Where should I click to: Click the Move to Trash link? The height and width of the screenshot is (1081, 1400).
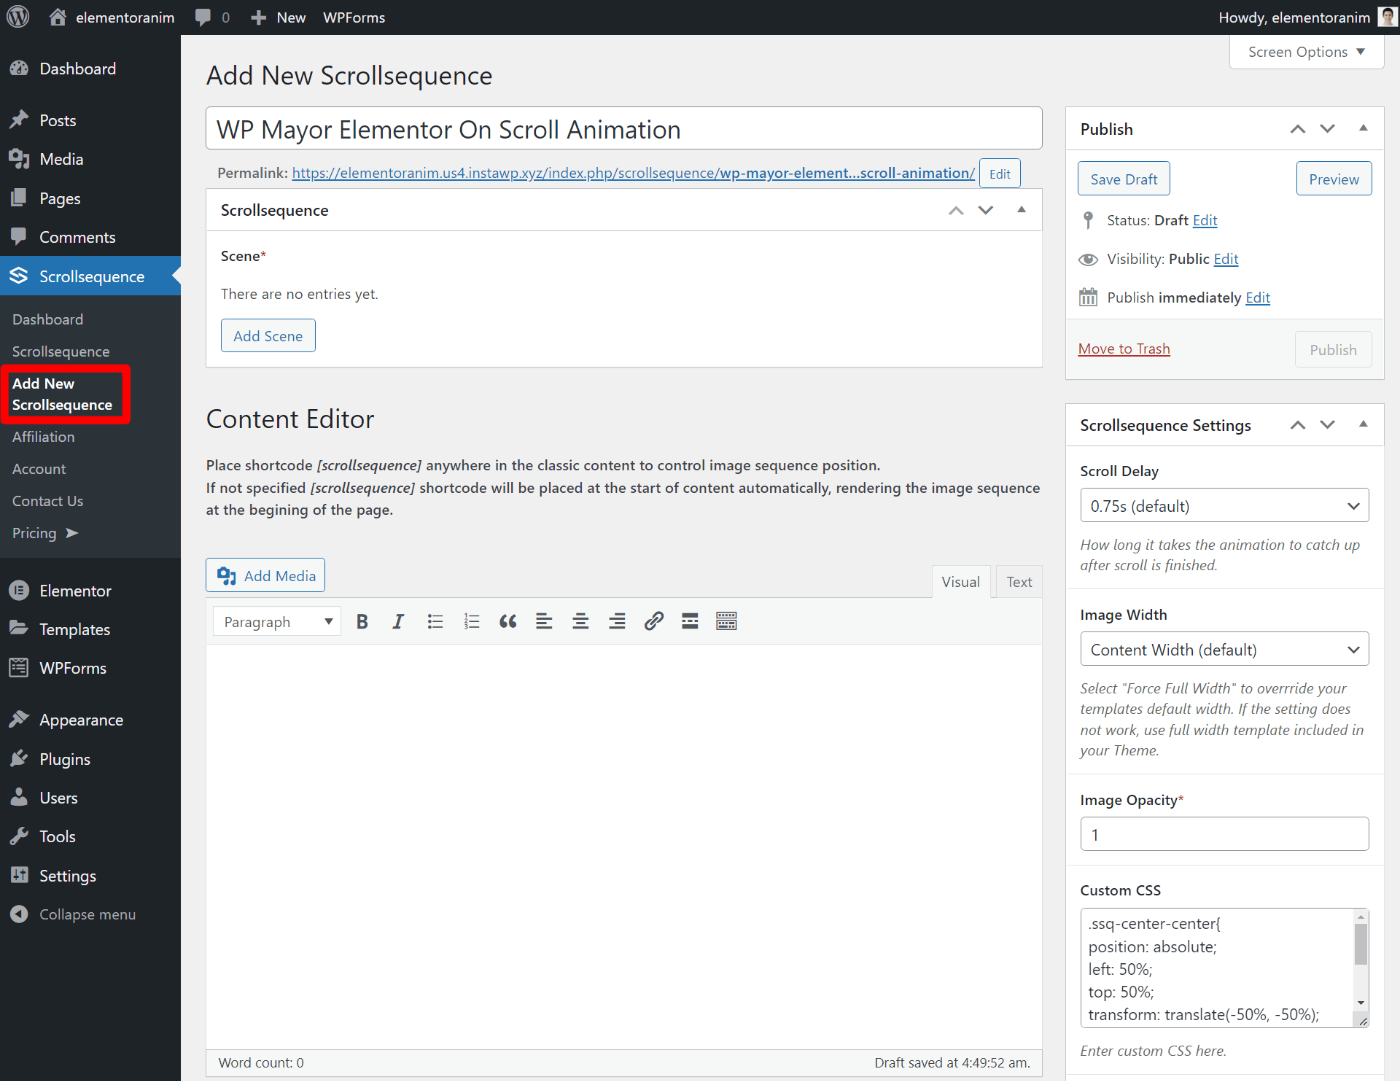tap(1124, 349)
